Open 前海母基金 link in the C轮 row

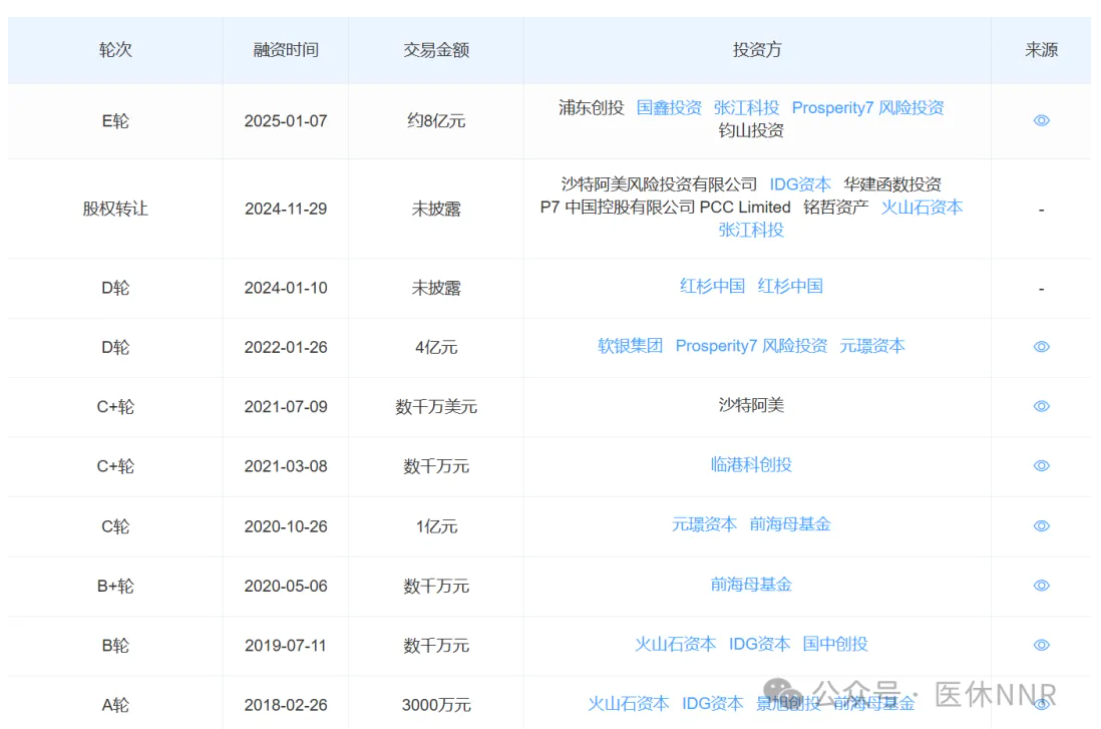[790, 524]
